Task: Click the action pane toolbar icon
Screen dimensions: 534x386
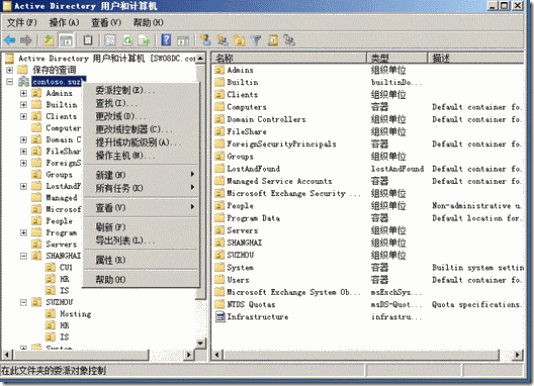Action: [x=183, y=40]
